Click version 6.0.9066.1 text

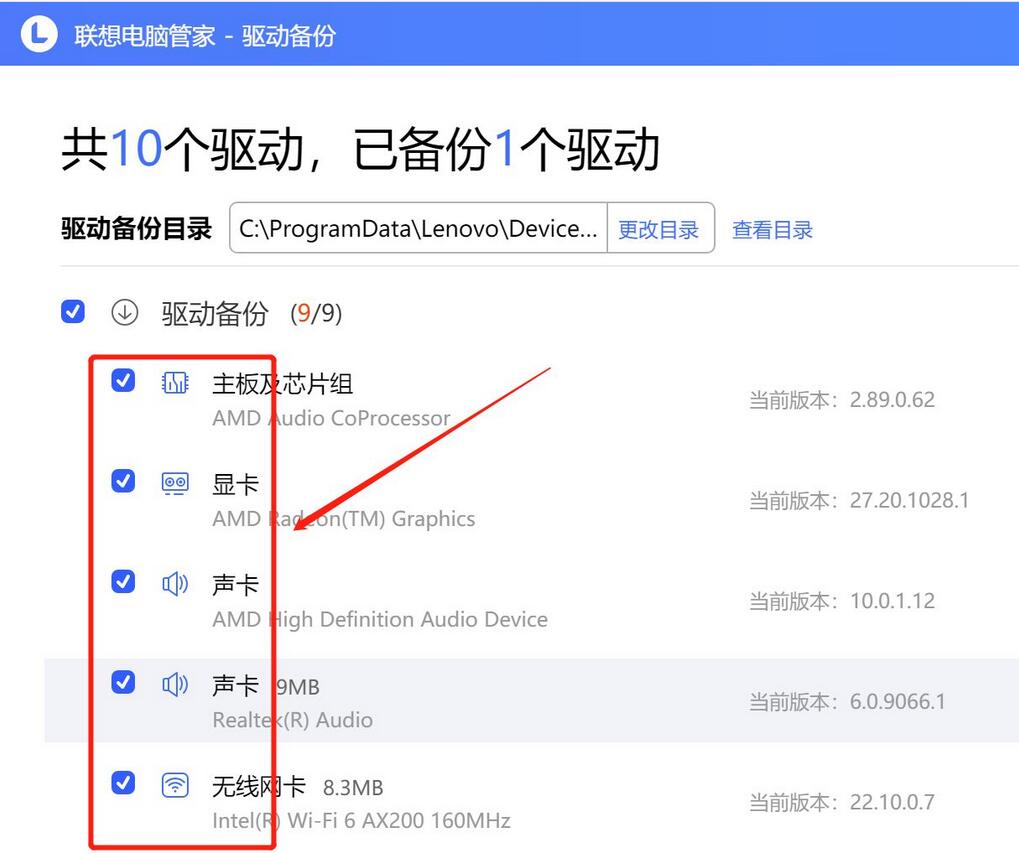pyautogui.click(x=897, y=701)
